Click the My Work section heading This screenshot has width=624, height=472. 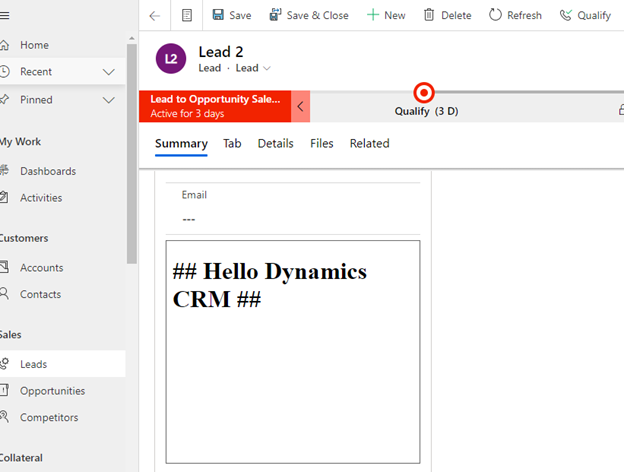[20, 142]
